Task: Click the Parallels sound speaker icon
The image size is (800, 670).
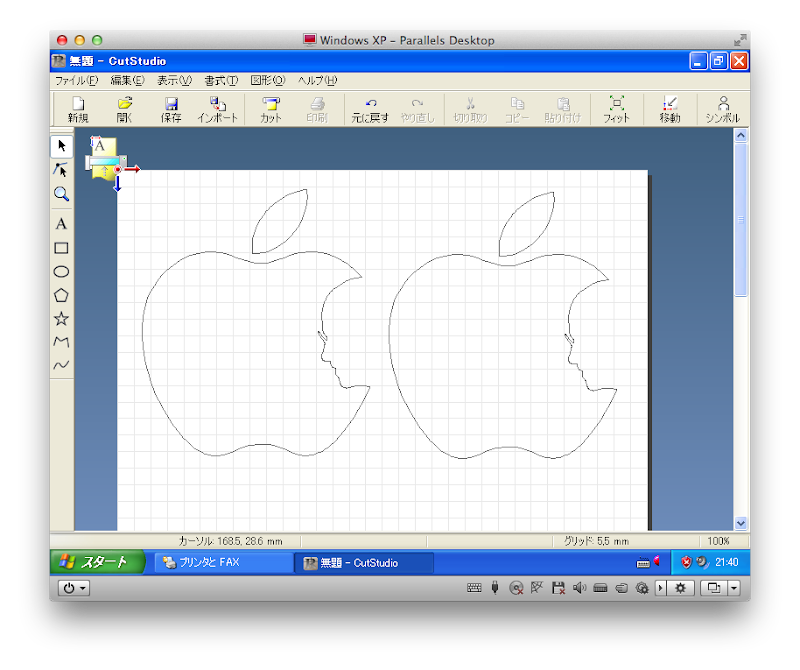Action: click(580, 588)
